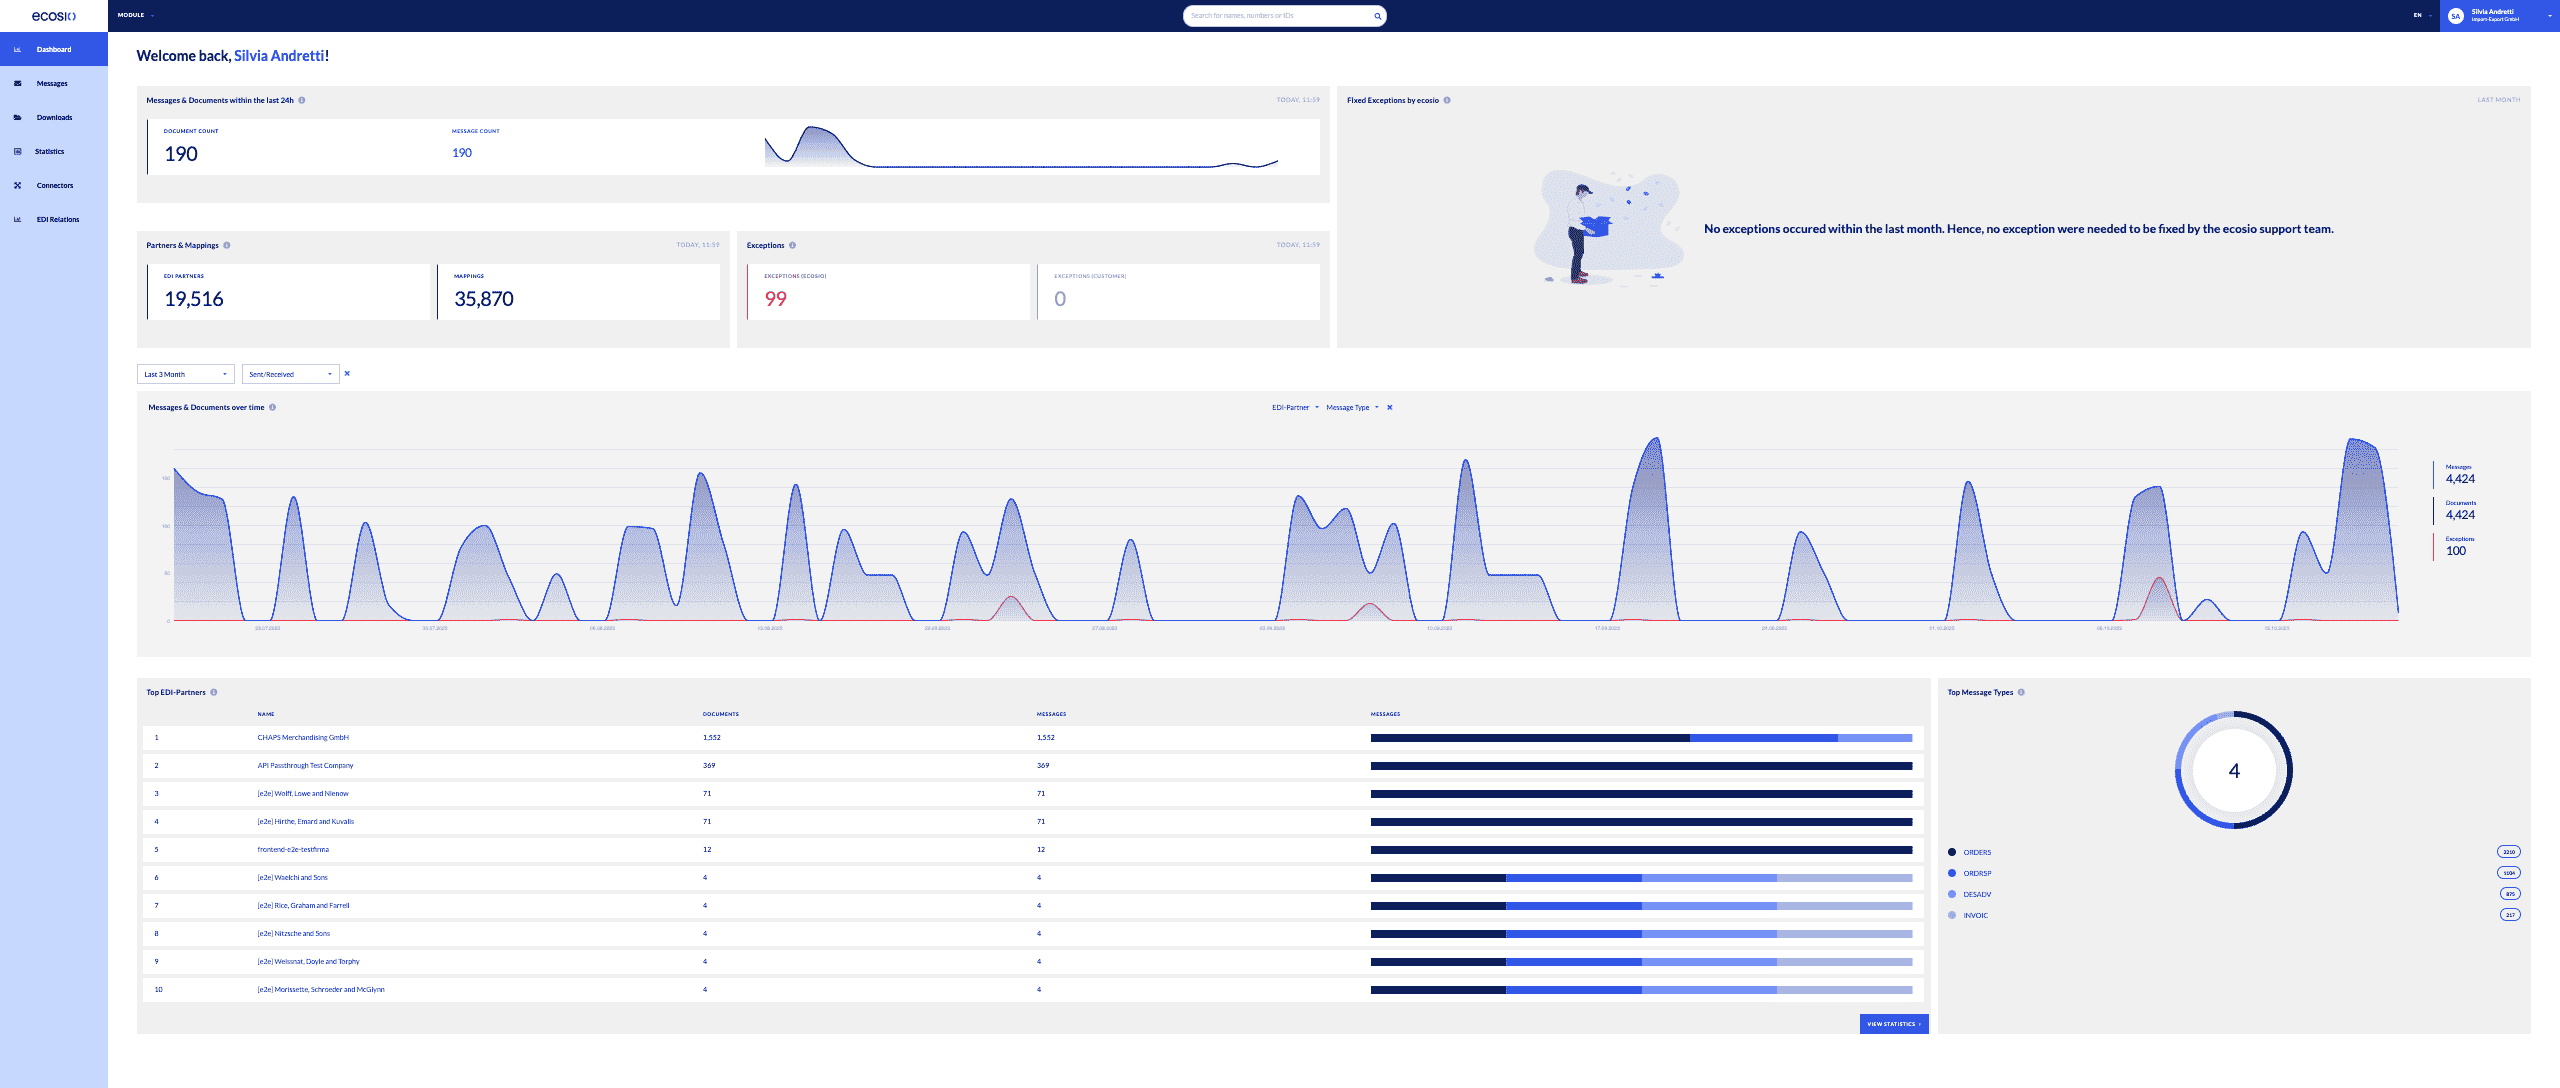Click the info icon beside Top Message Types
The height and width of the screenshot is (1088, 2560).
(2020, 691)
